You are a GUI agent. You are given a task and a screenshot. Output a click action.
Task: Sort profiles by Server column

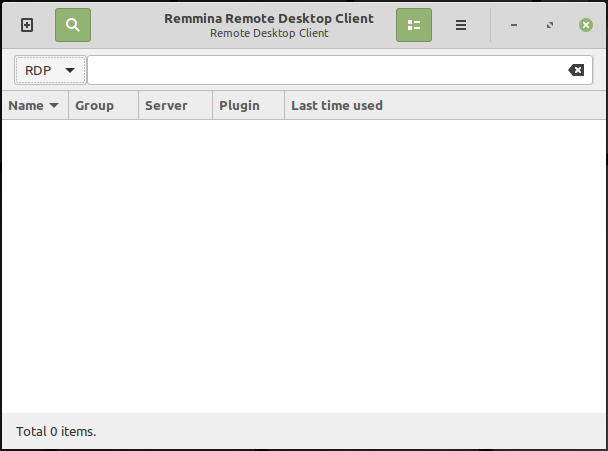pos(175,105)
